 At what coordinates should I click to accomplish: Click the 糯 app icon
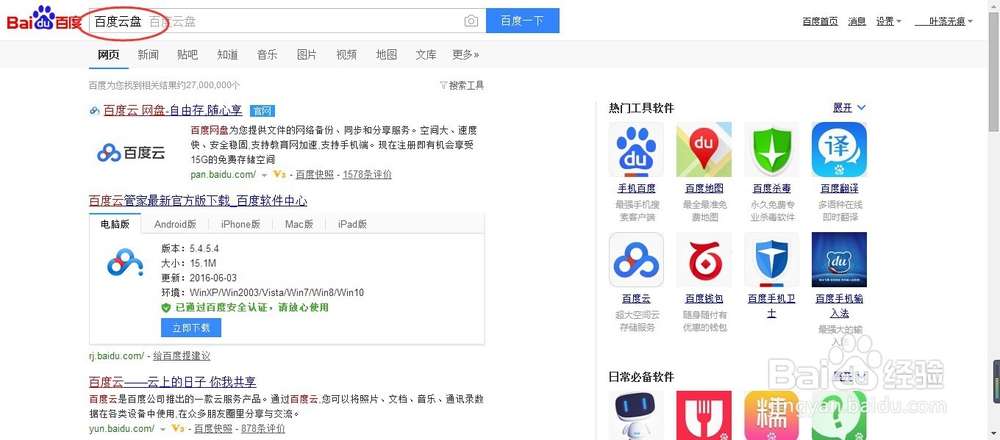(772, 415)
